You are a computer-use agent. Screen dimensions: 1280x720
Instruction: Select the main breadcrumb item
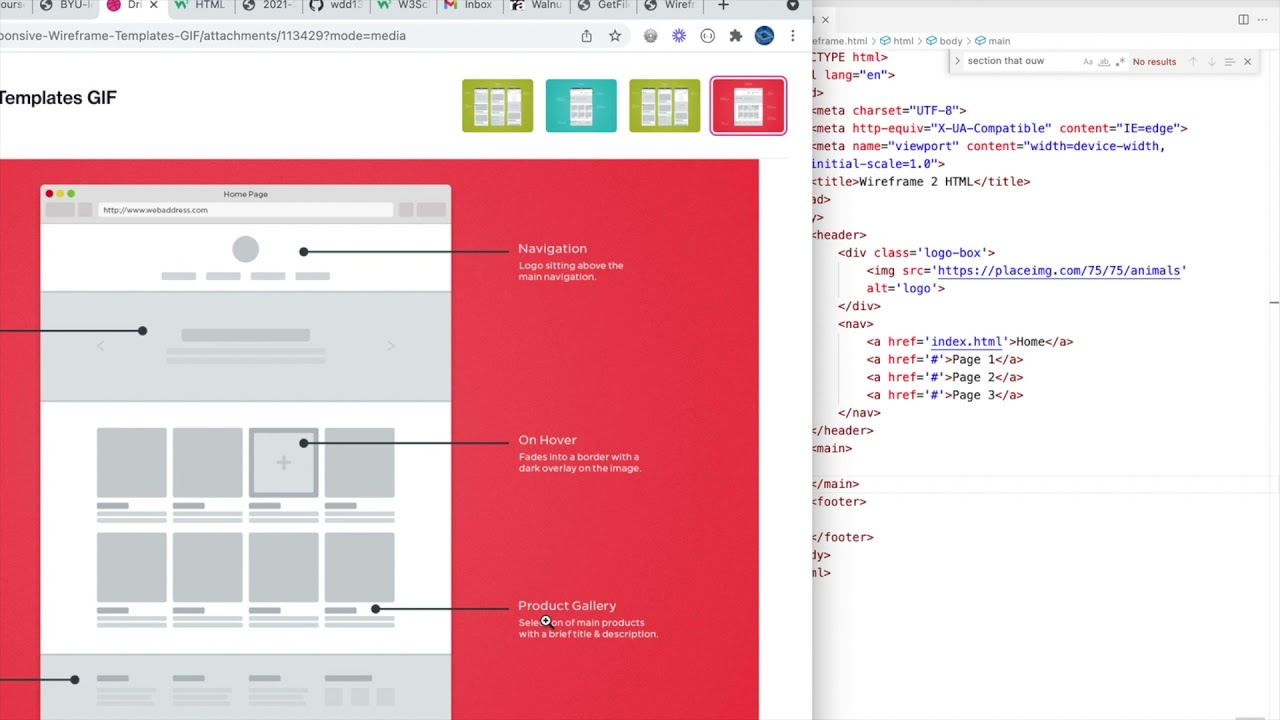click(993, 41)
